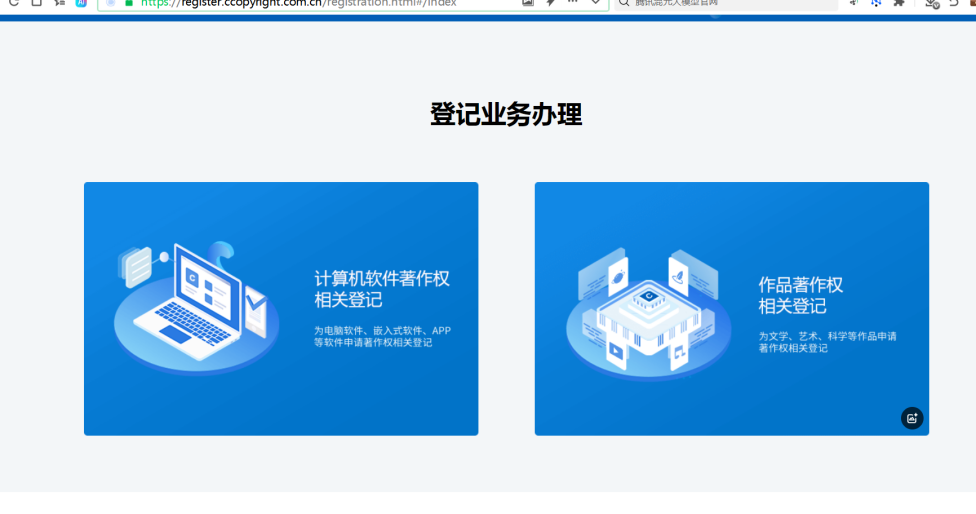Click the lightning bolt icon in address bar

(x=550, y=3)
